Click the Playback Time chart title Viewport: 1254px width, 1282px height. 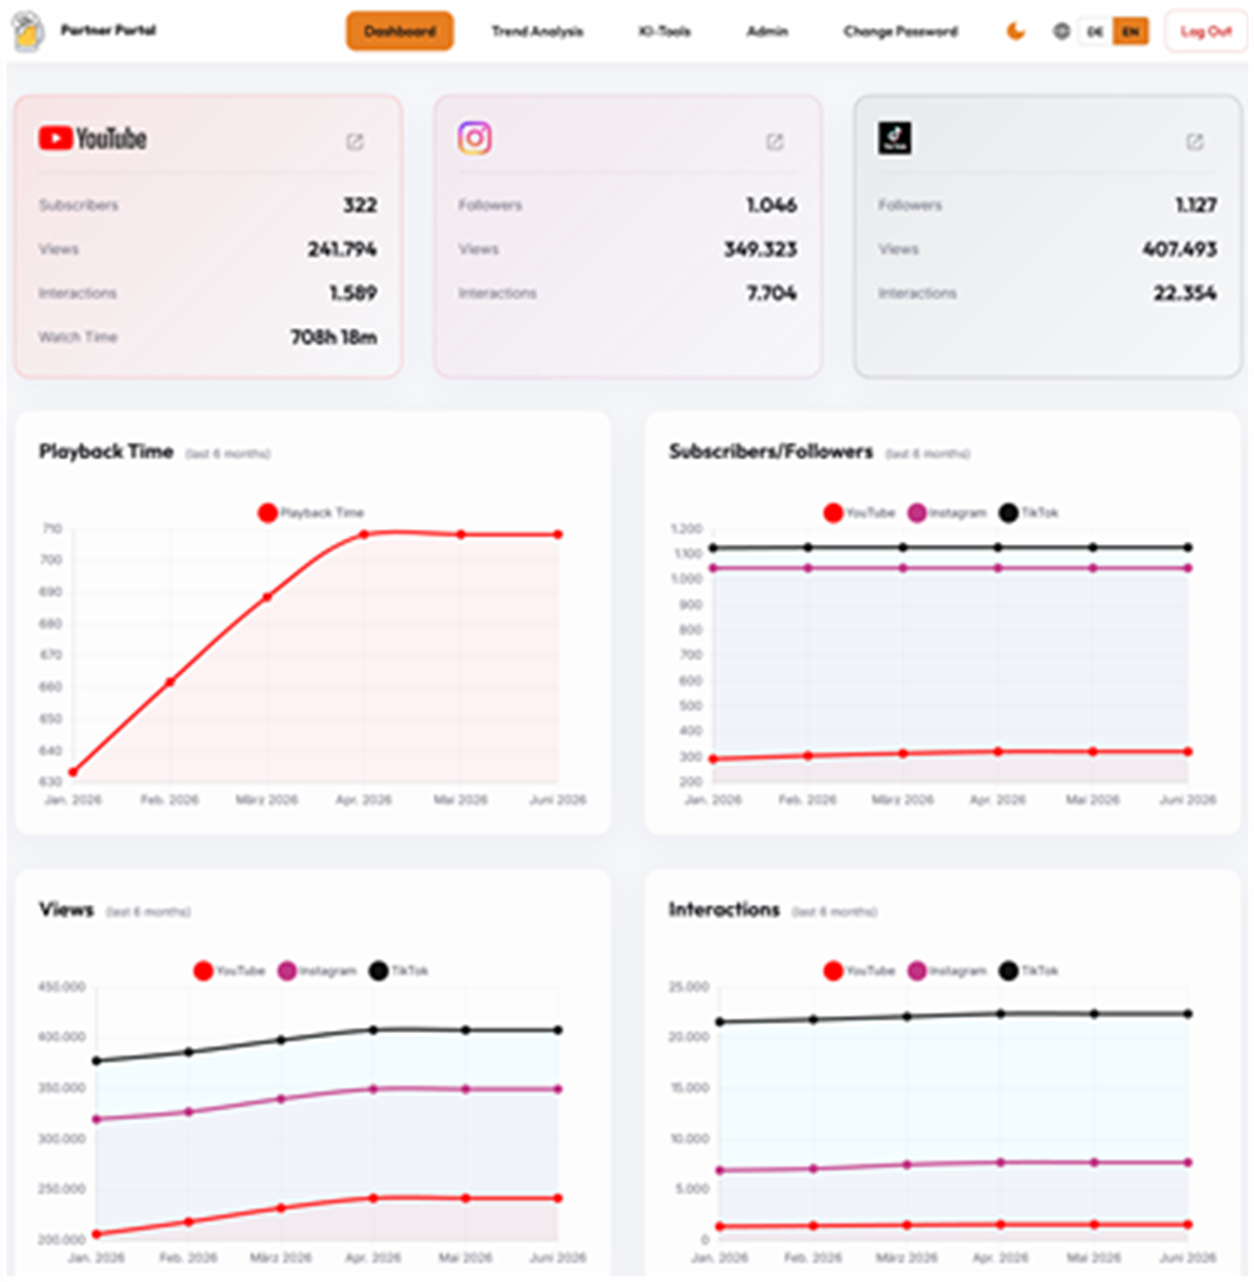coord(106,451)
